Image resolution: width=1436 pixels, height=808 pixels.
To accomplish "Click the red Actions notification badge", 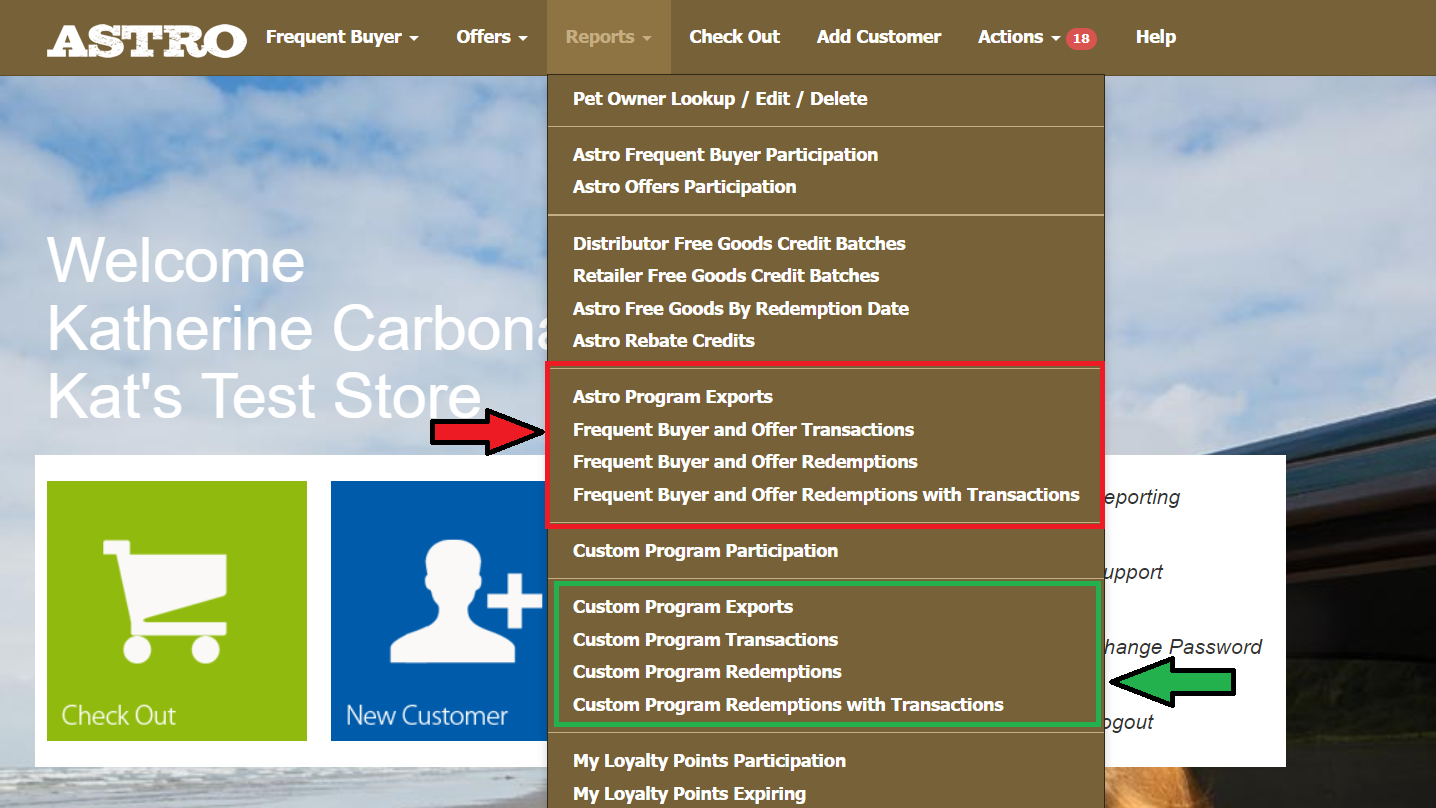I will pyautogui.click(x=1081, y=38).
